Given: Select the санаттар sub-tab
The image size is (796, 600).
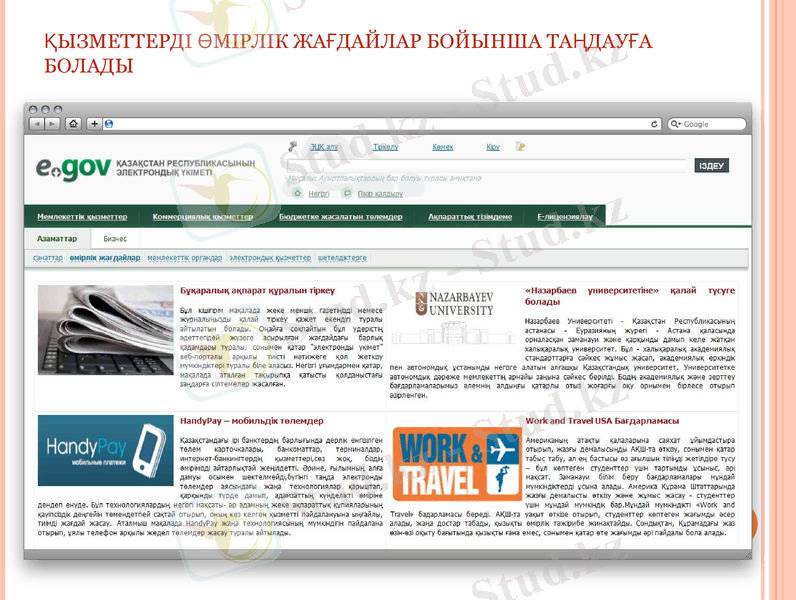Looking at the screenshot, I should point(48,257).
